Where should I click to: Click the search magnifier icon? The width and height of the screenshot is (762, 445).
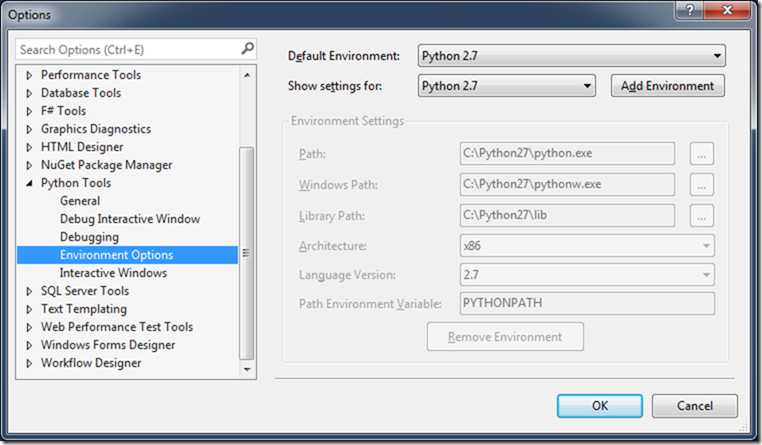(x=247, y=48)
